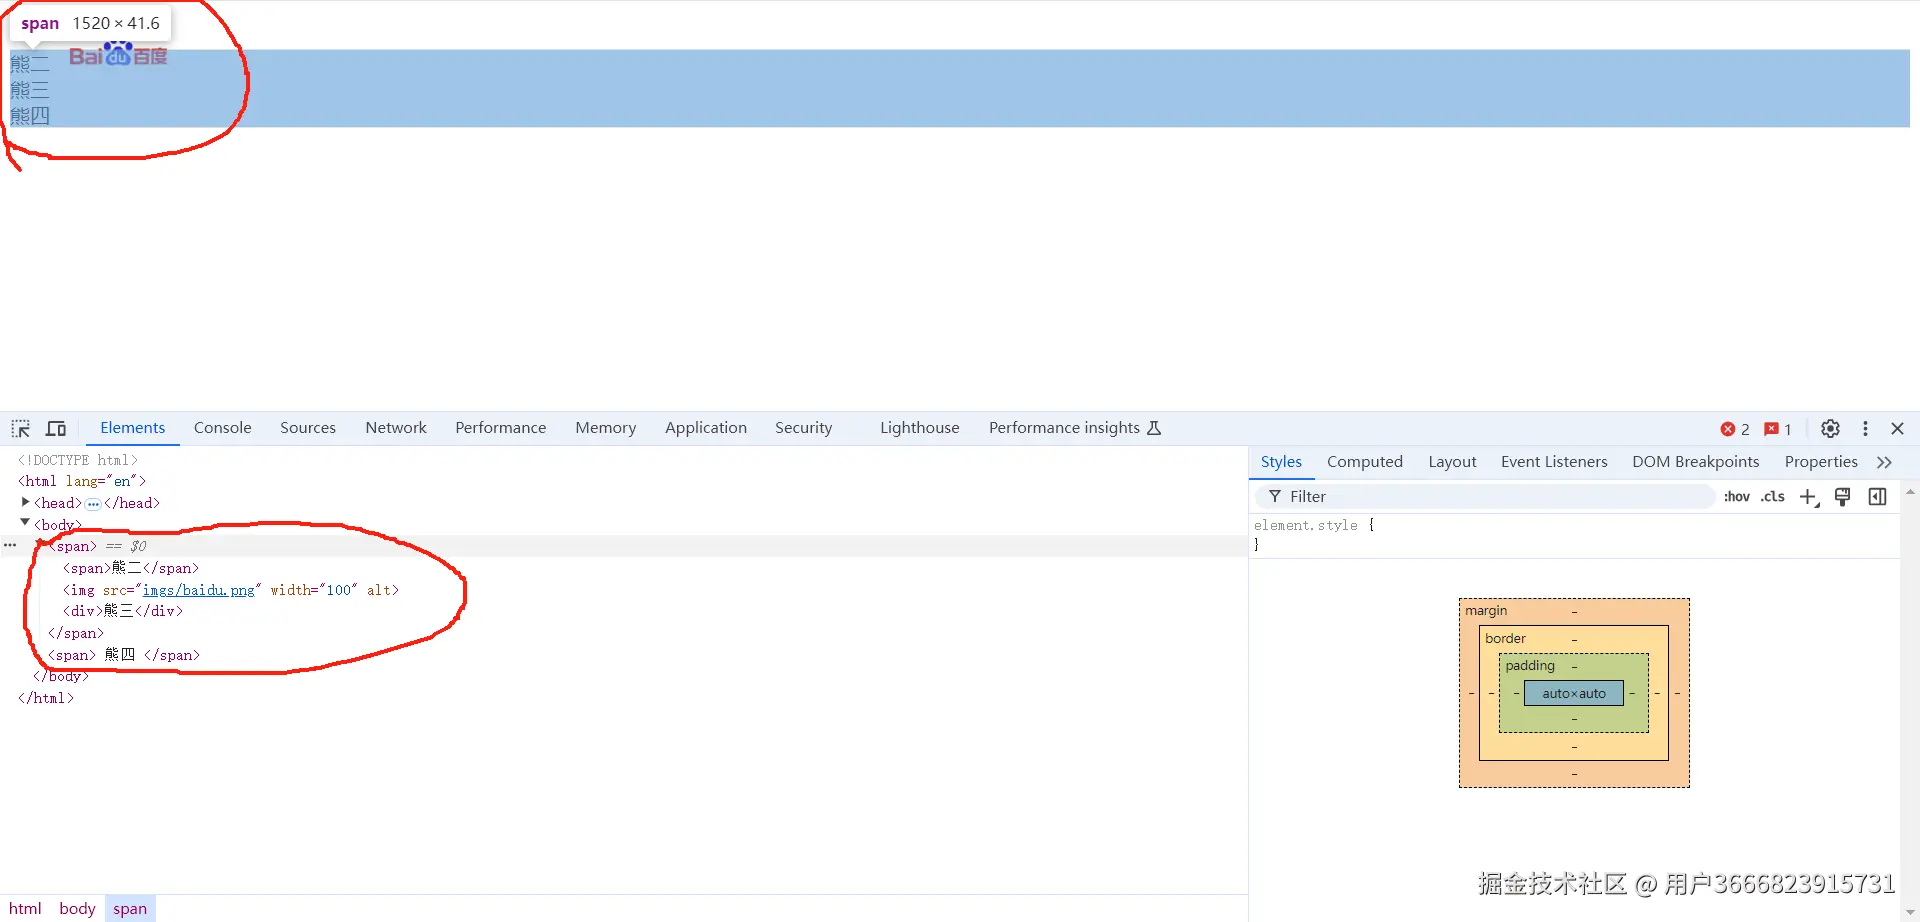This screenshot has width=1920, height=922.
Task: Select the Computed sidebar tab
Action: coord(1365,462)
